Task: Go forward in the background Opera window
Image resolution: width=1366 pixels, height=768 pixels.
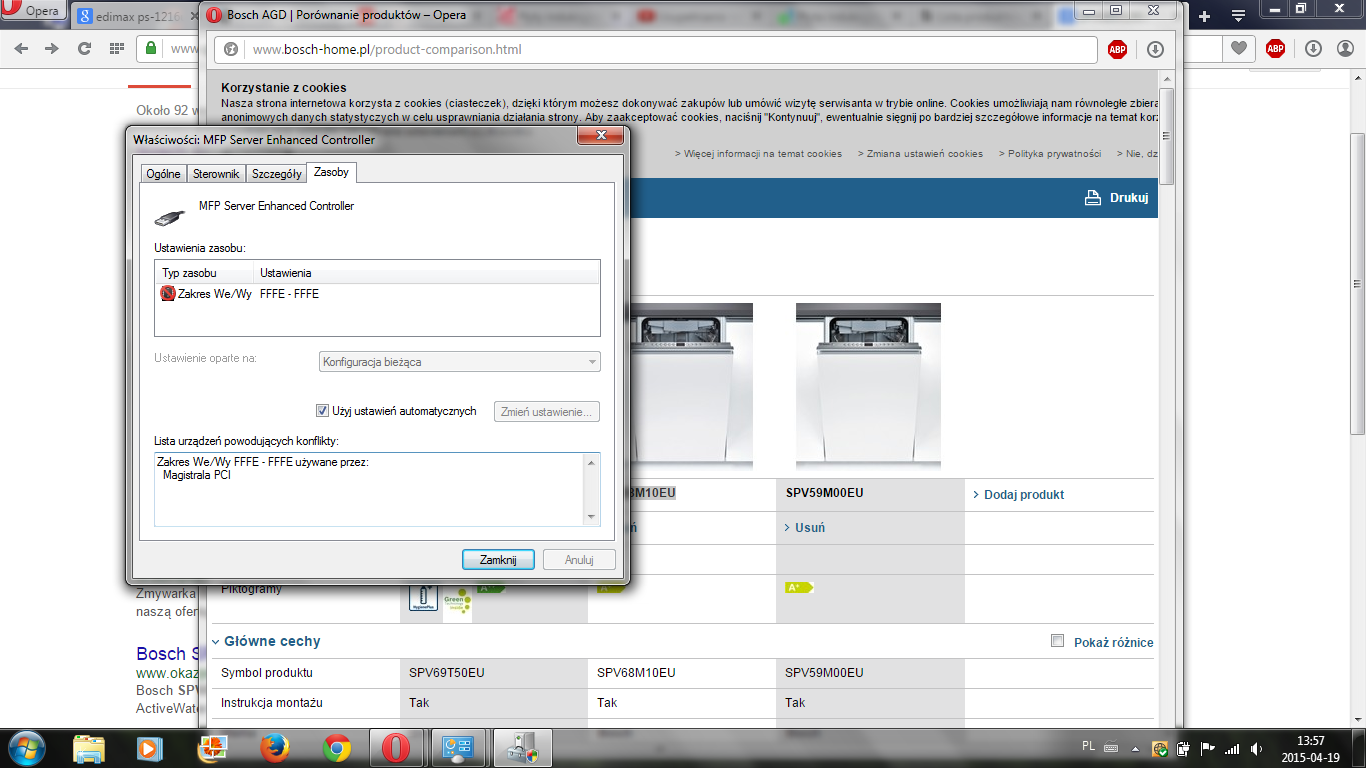Action: click(52, 48)
